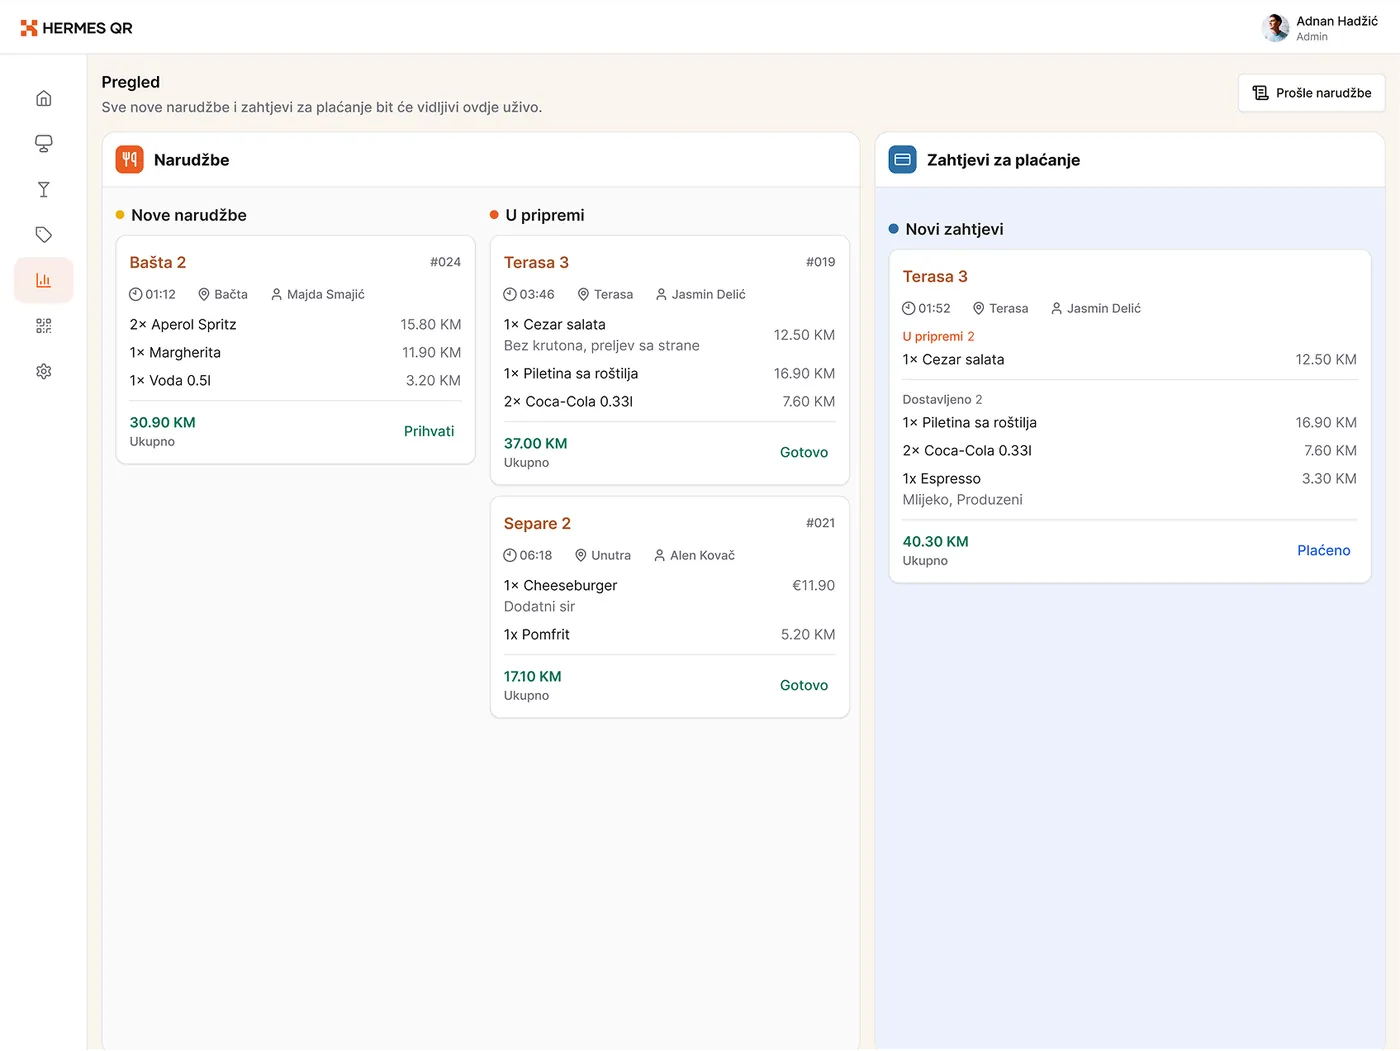The image size is (1400, 1051).
Task: Click the 17.10 KM total amount
Action: pyautogui.click(x=532, y=676)
